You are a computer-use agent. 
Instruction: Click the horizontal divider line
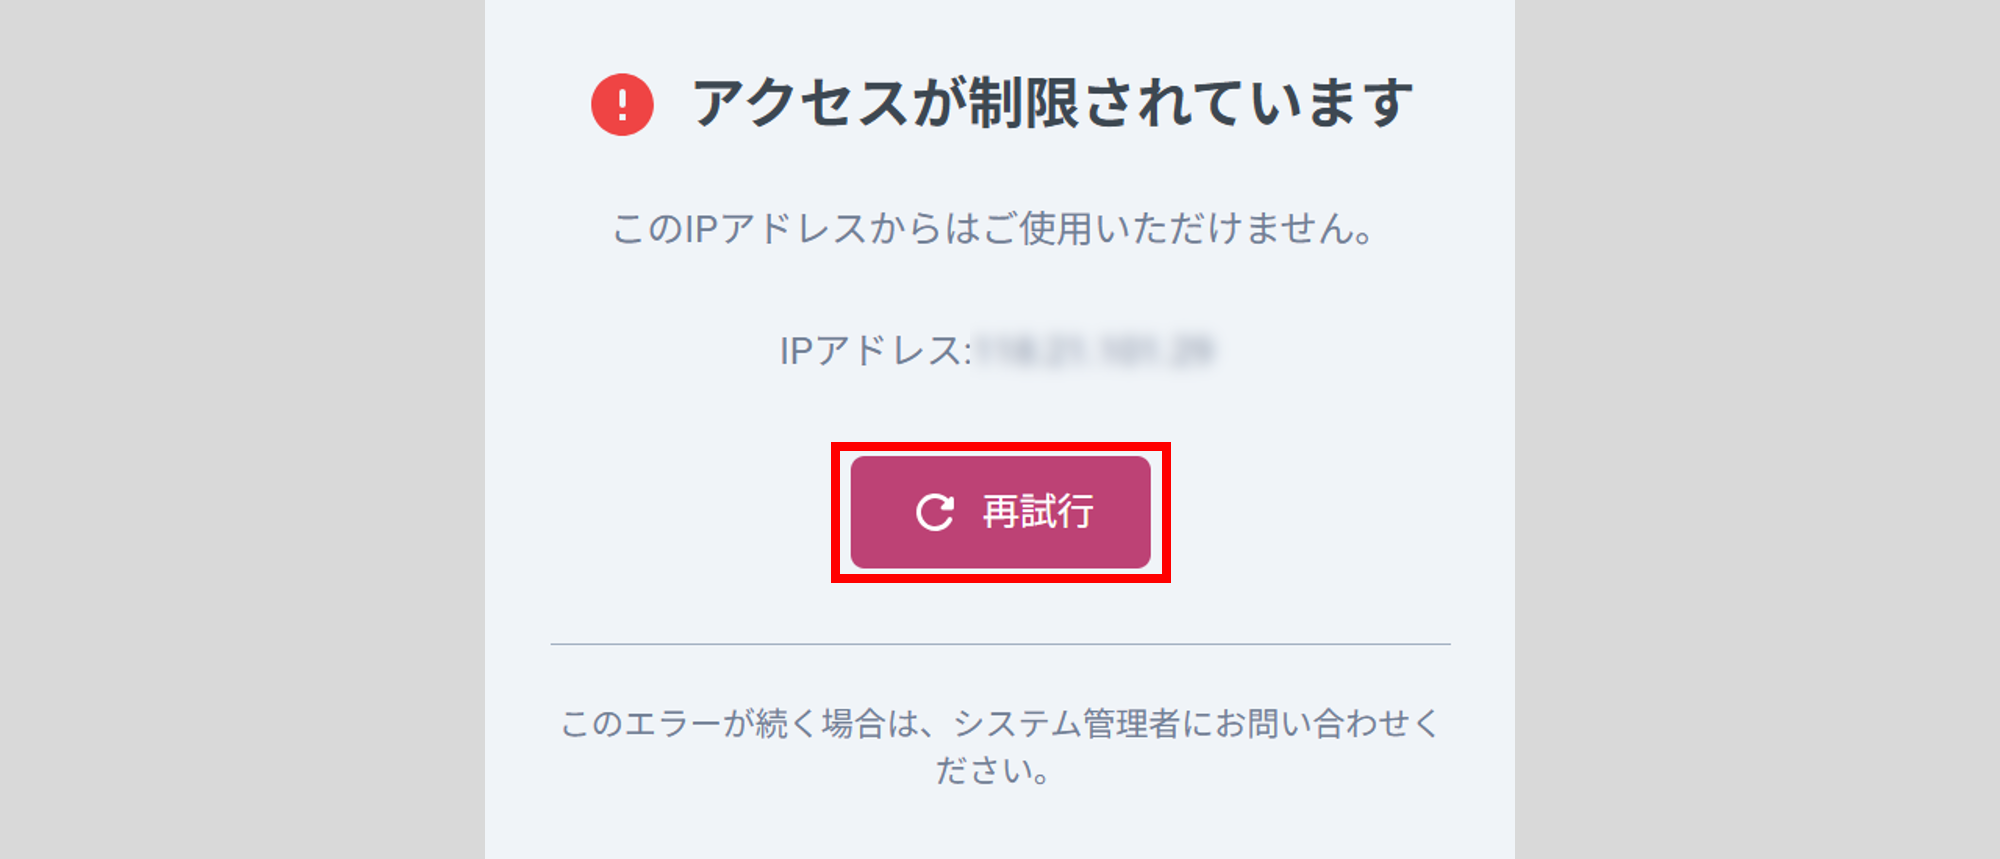[x=1000, y=644]
